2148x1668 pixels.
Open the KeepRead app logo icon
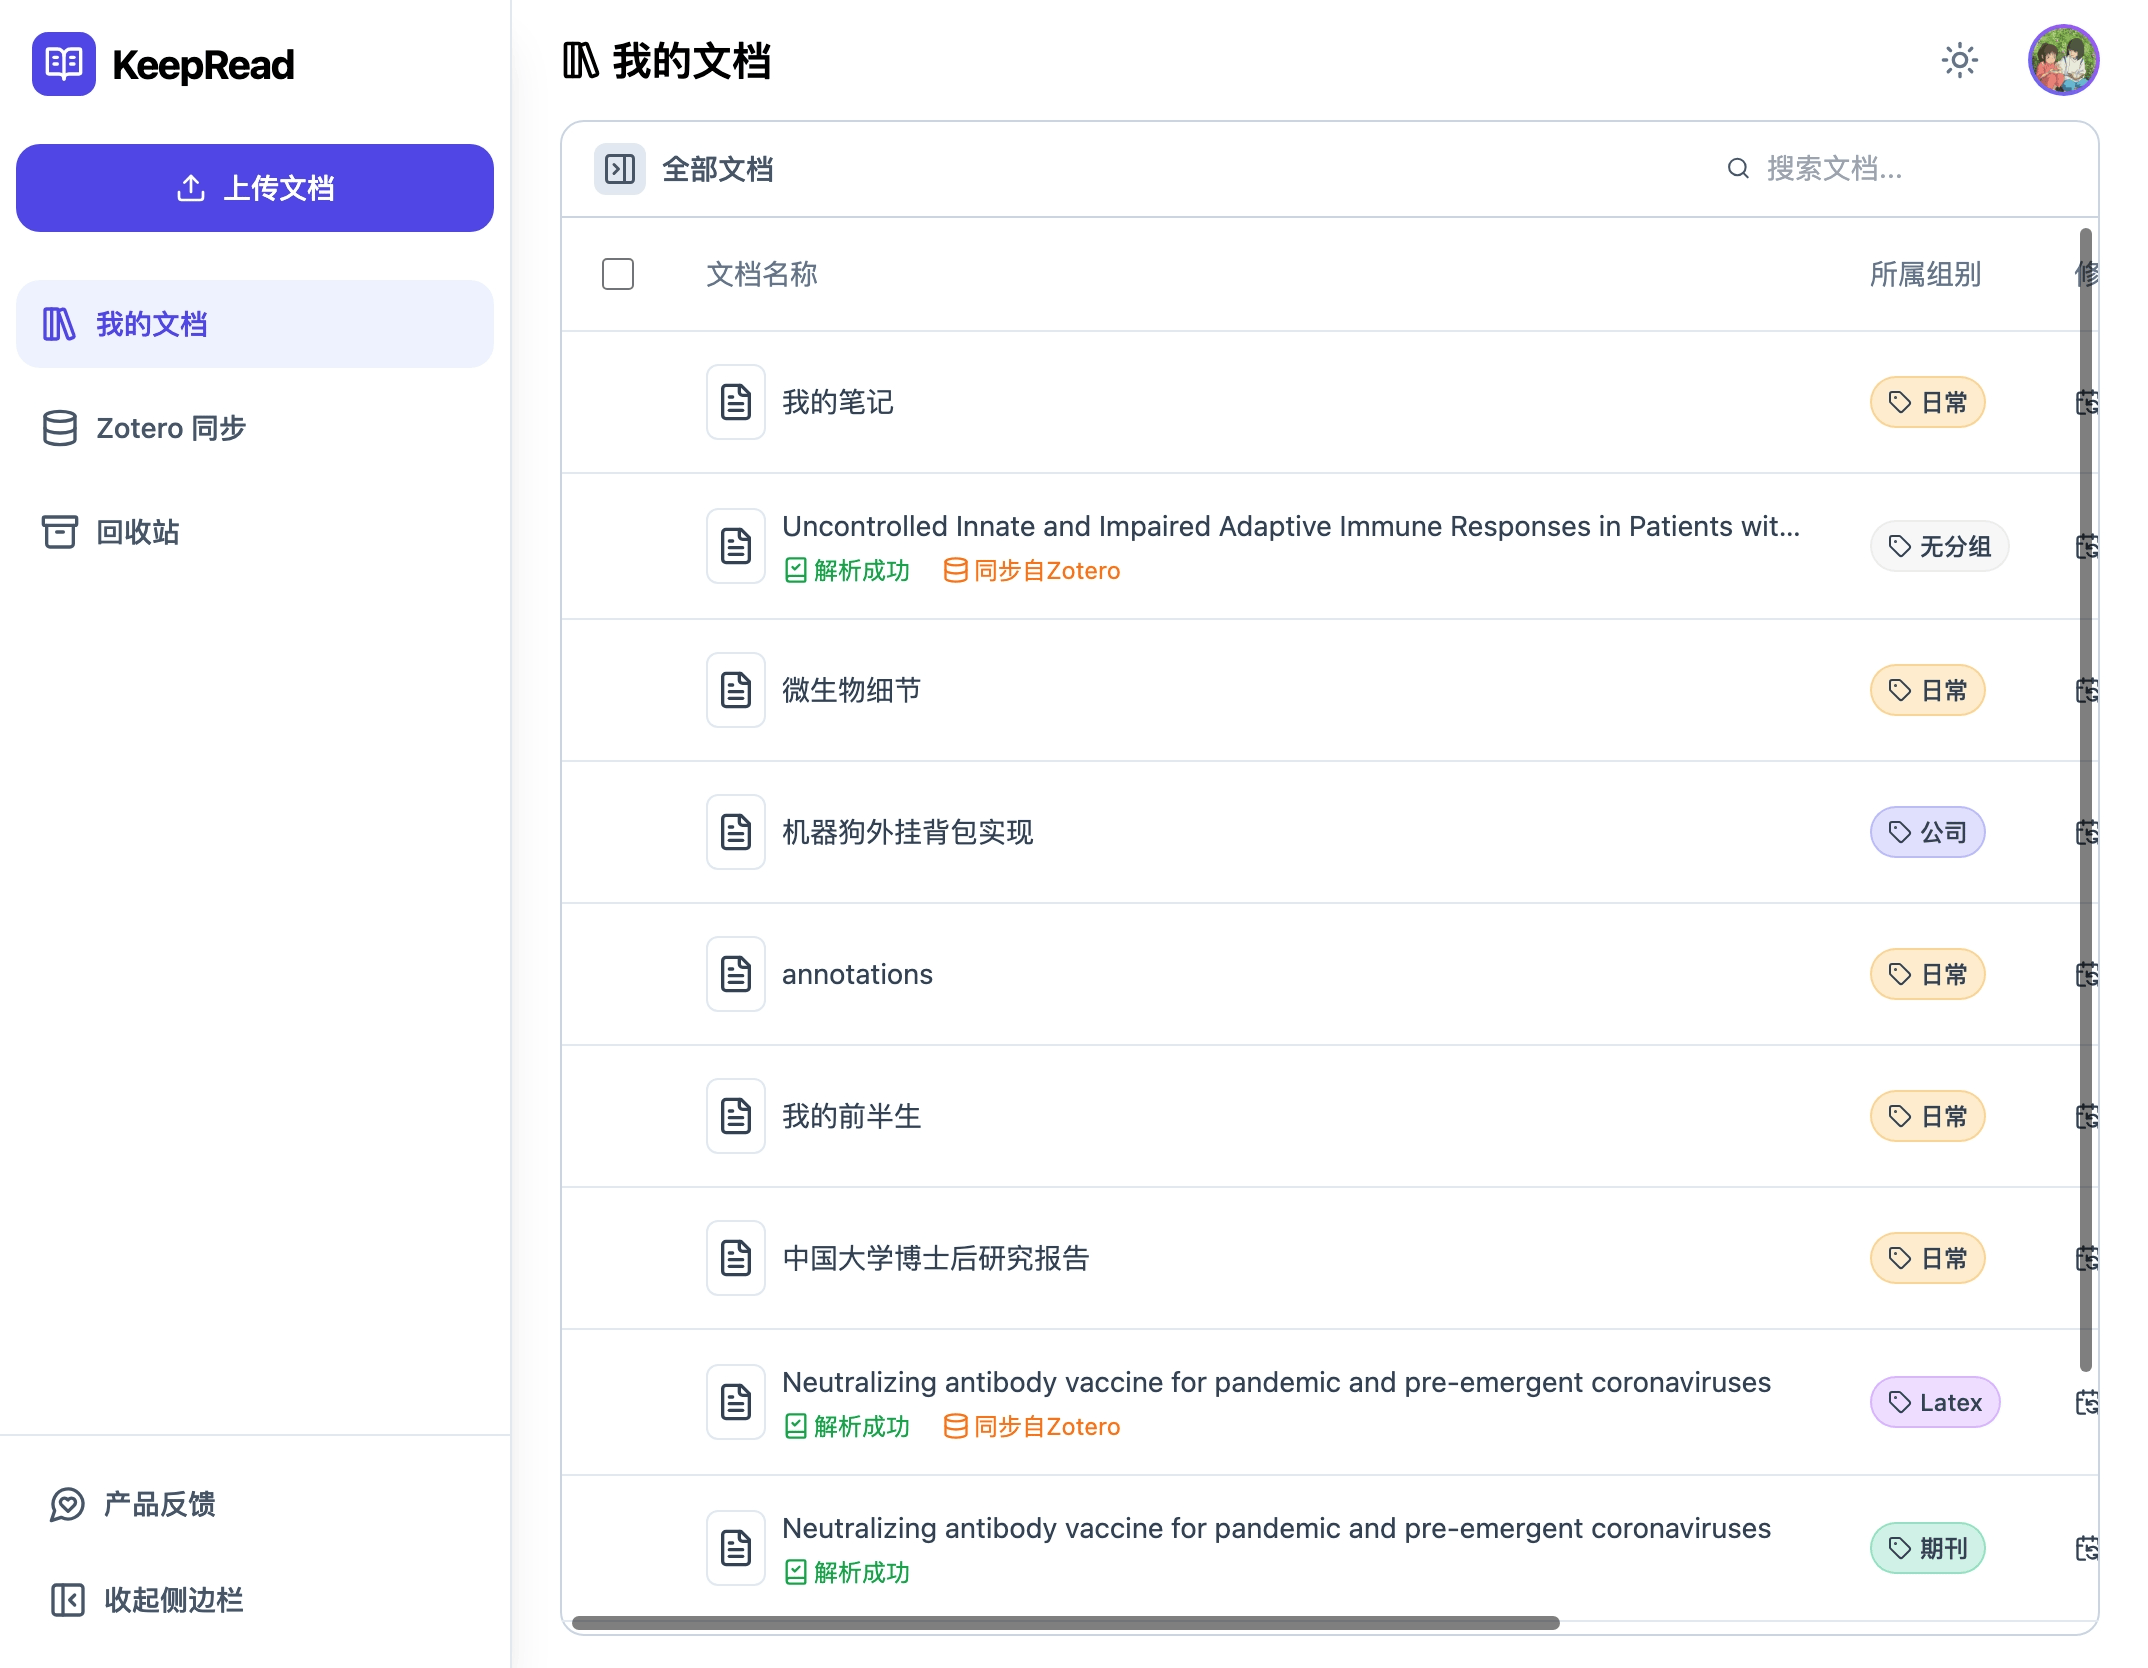click(x=63, y=62)
